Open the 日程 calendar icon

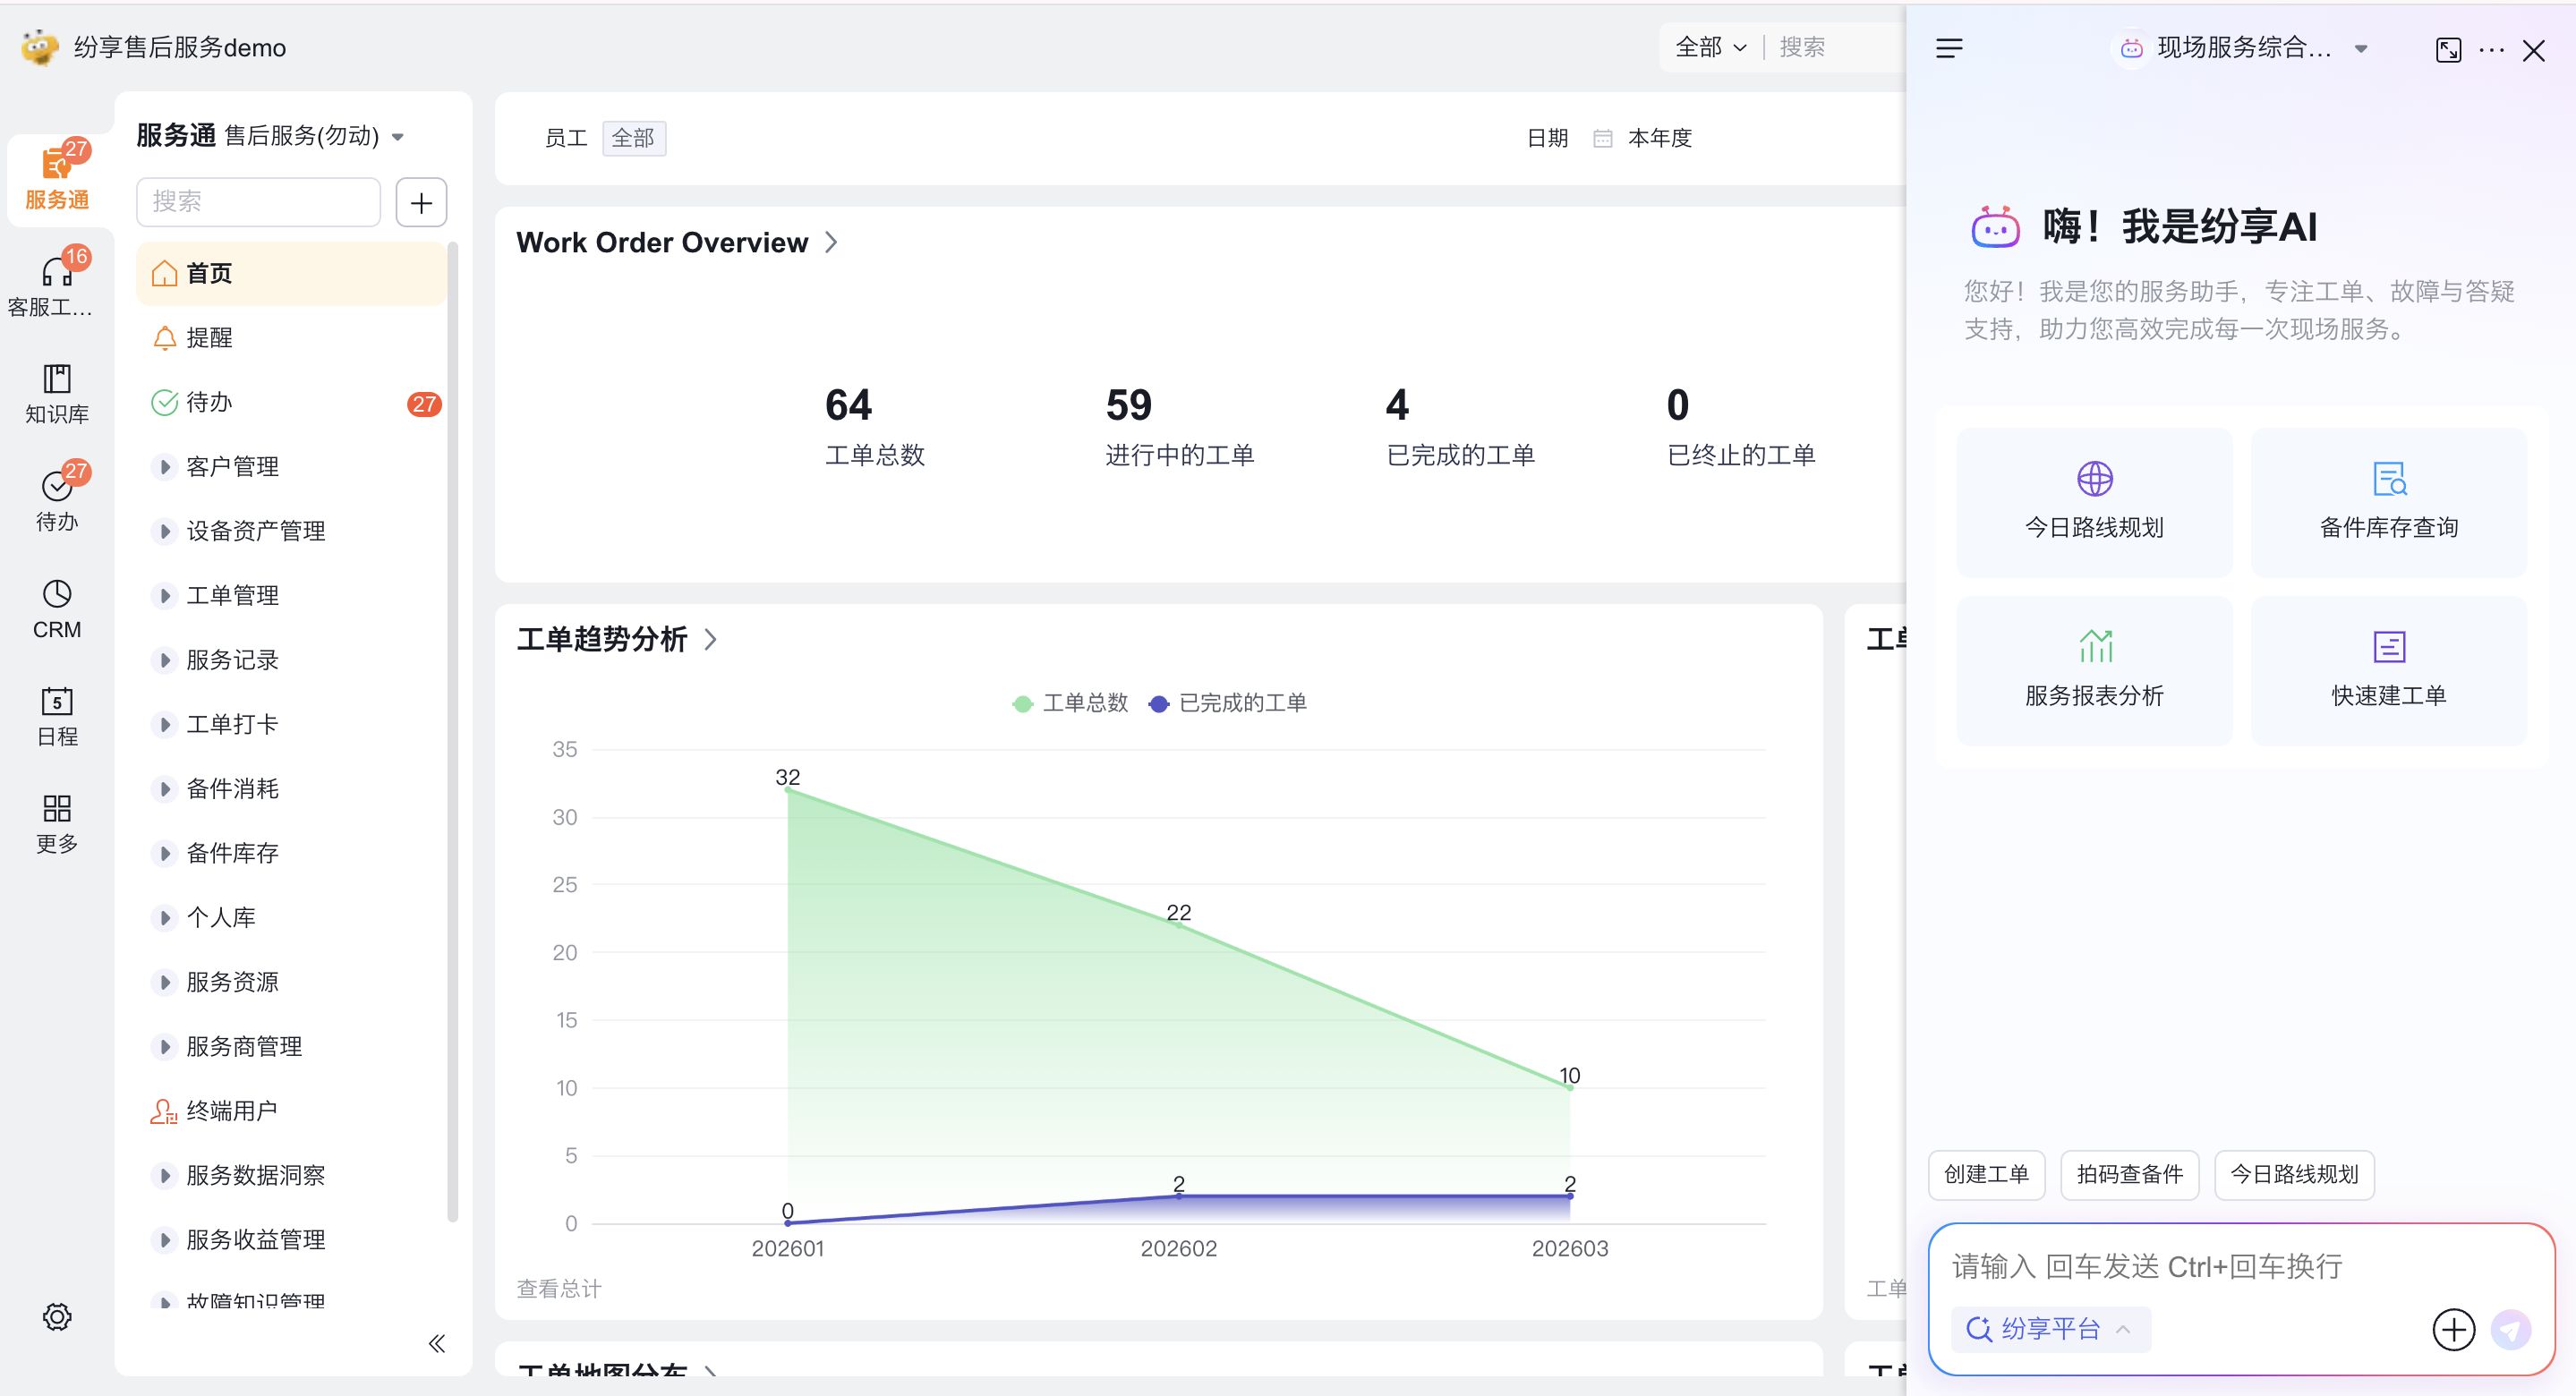pyautogui.click(x=57, y=701)
